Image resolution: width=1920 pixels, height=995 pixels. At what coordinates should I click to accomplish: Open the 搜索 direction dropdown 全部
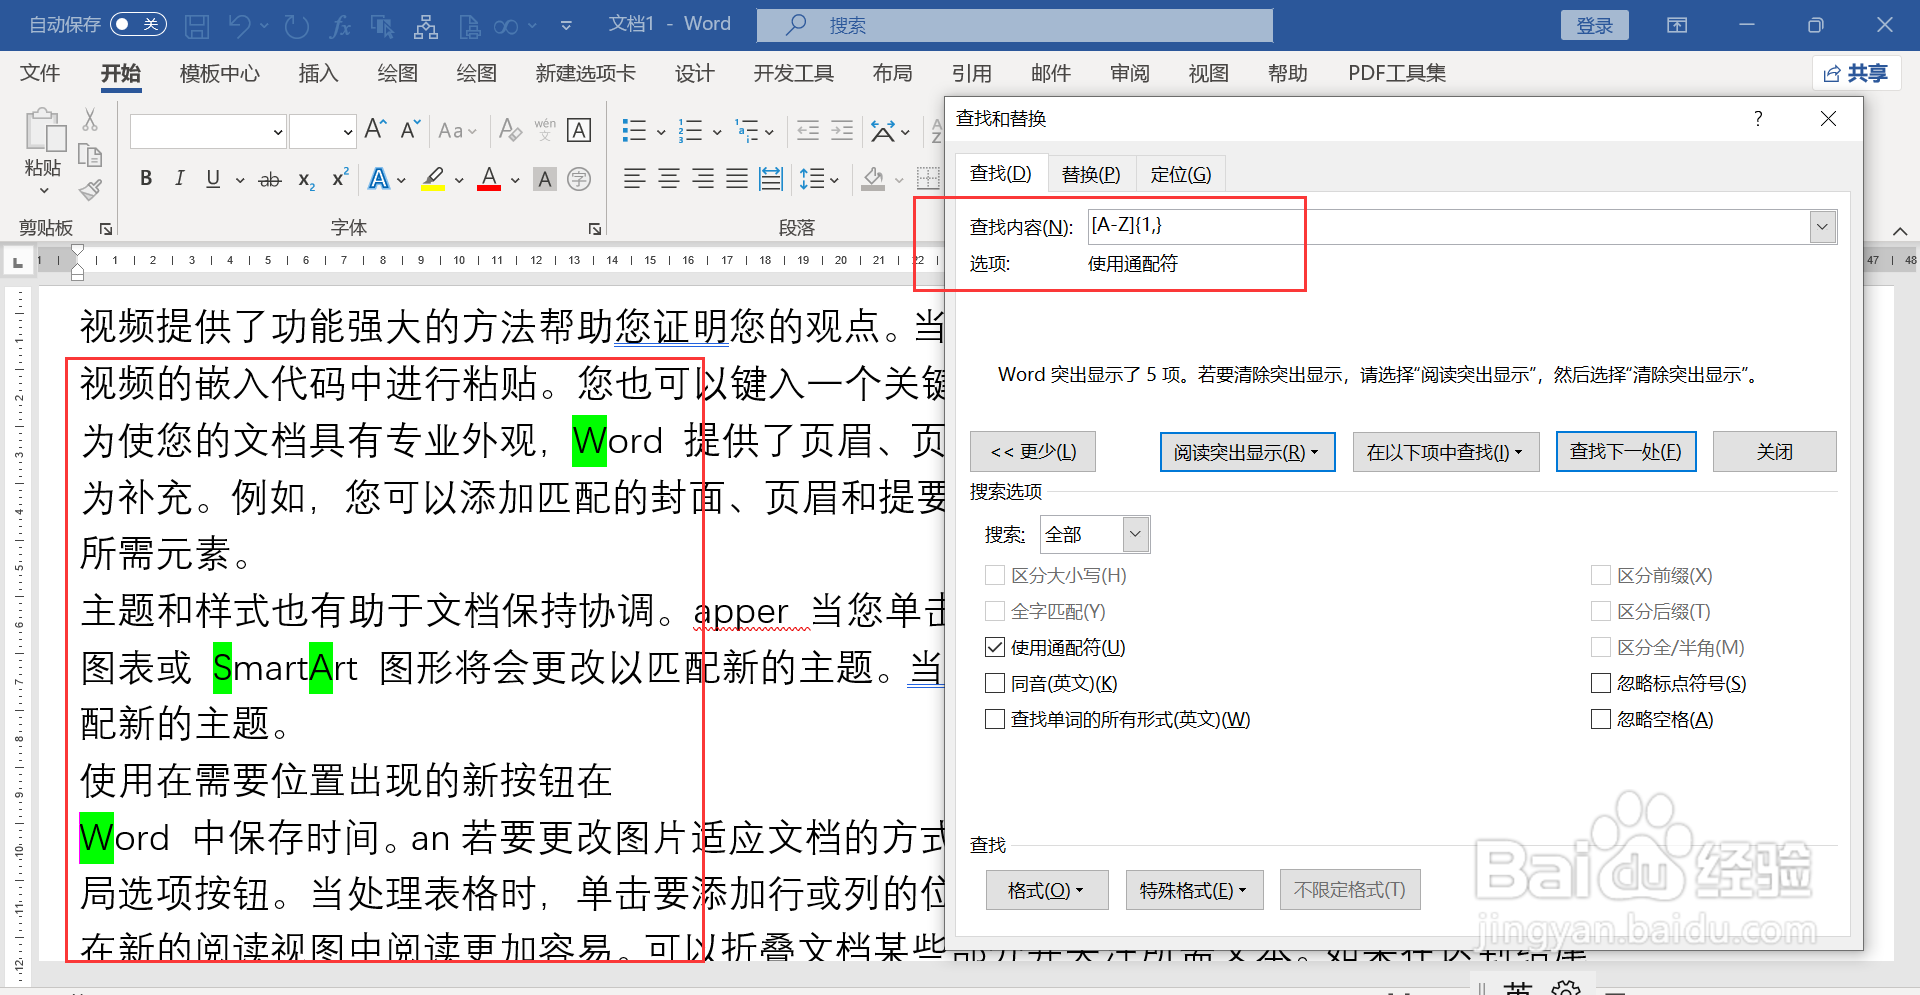click(x=1135, y=534)
